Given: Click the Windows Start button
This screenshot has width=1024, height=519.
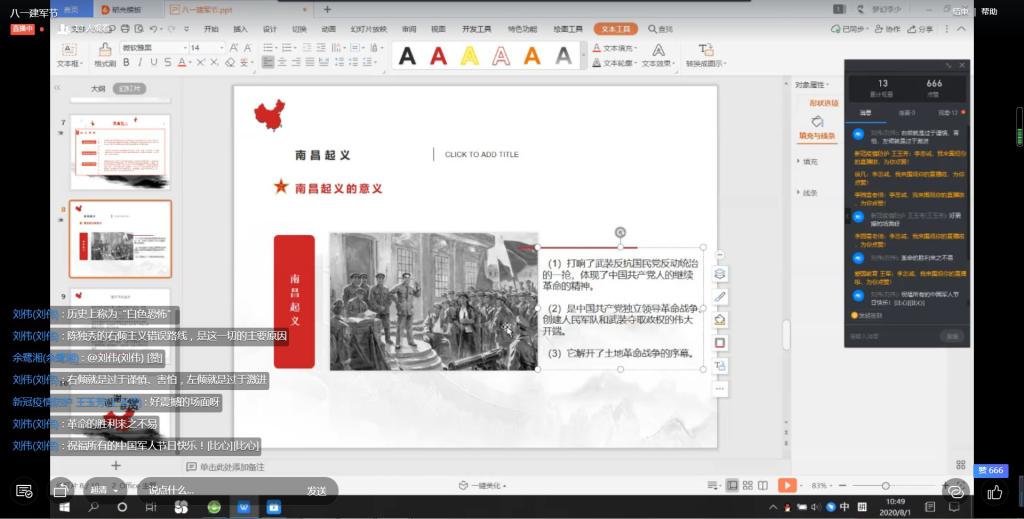Looking at the screenshot, I should tap(65, 507).
